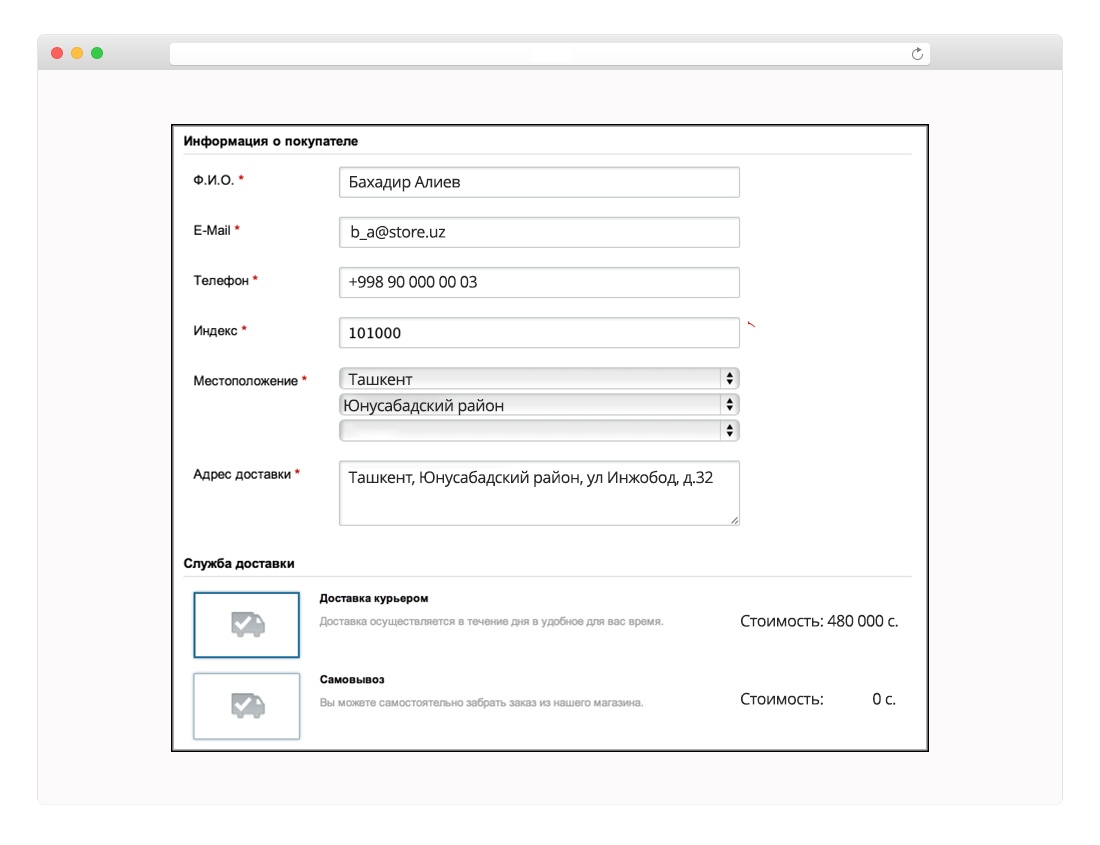This screenshot has height=845, width=1100.
Task: Click the yellow minimize window button
Action: pyautogui.click(x=77, y=53)
